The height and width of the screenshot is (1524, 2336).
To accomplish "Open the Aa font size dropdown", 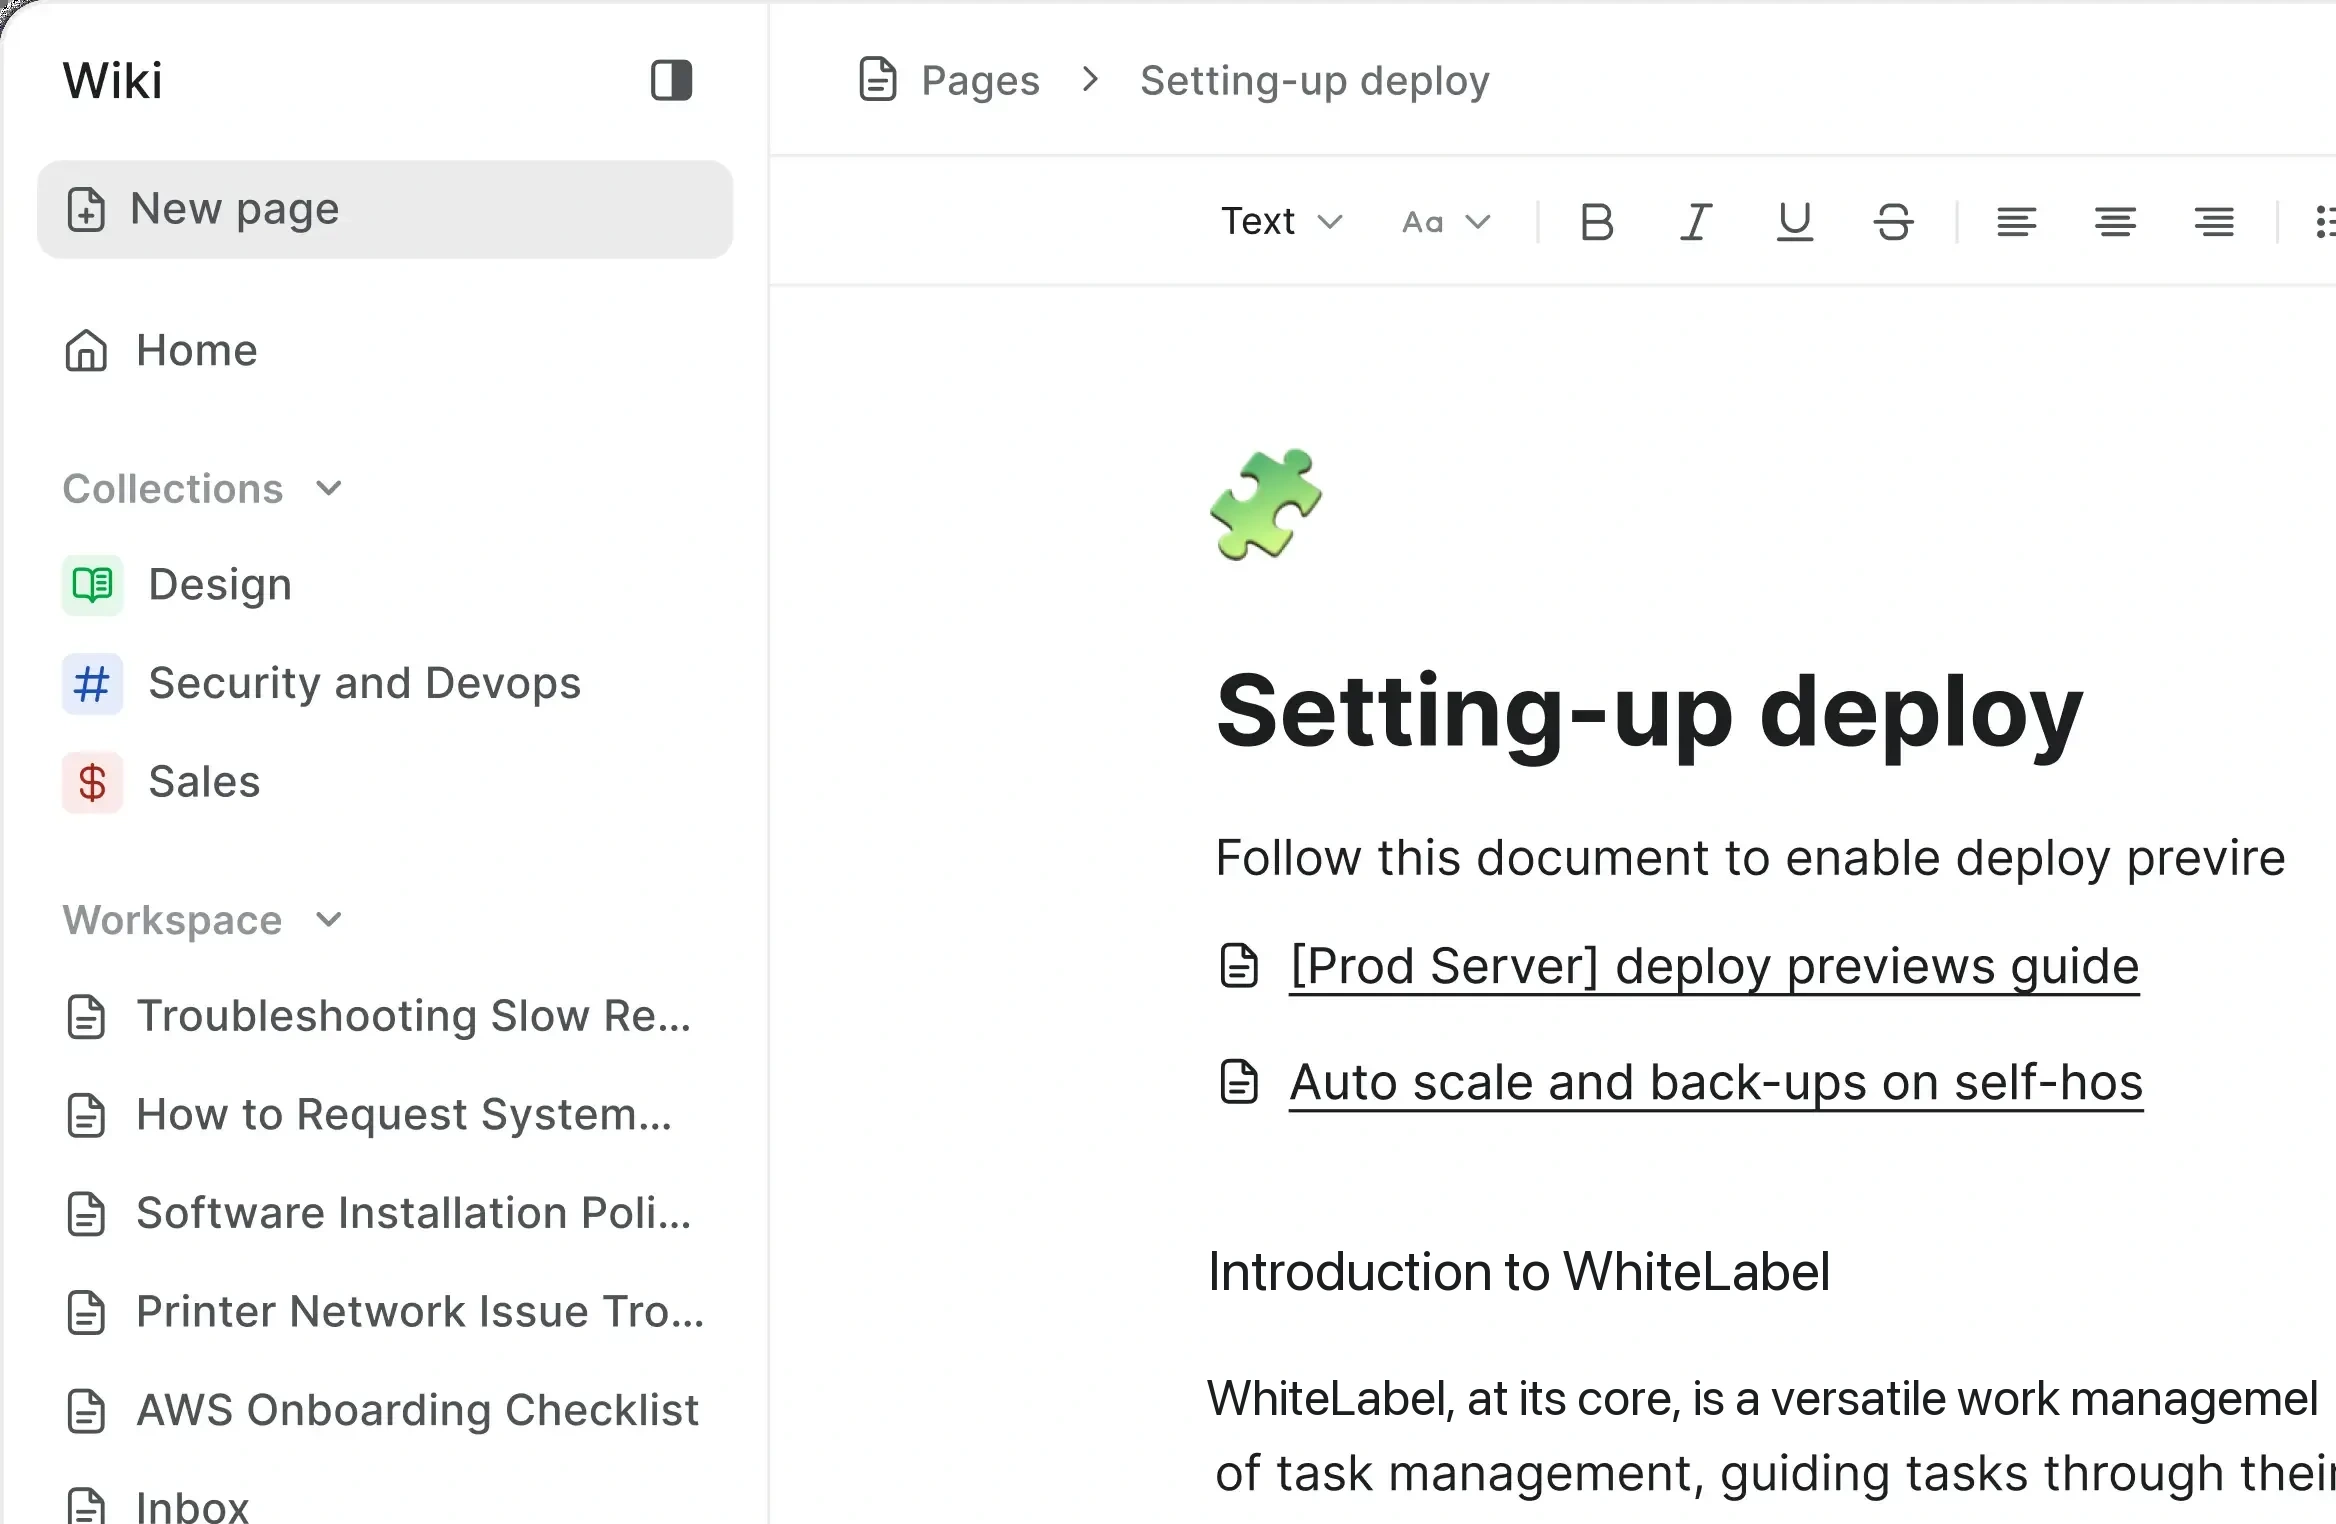I will coord(1446,221).
